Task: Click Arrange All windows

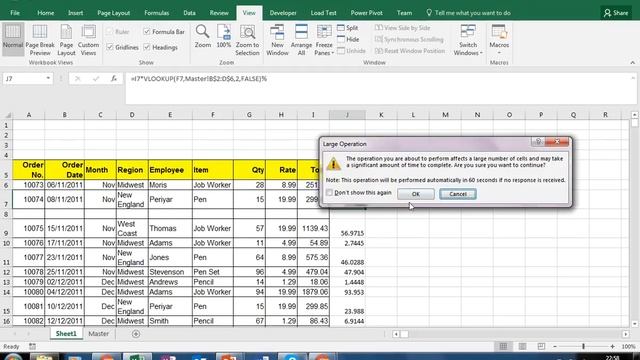Action: (x=301, y=40)
